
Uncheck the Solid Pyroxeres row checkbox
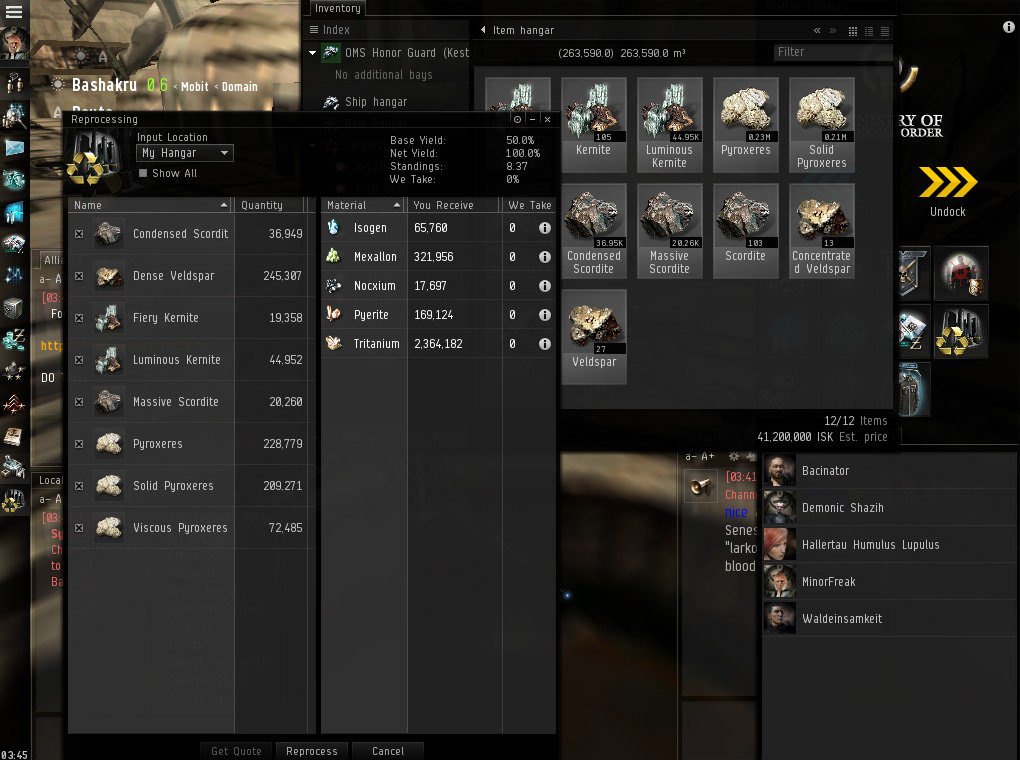tap(79, 486)
